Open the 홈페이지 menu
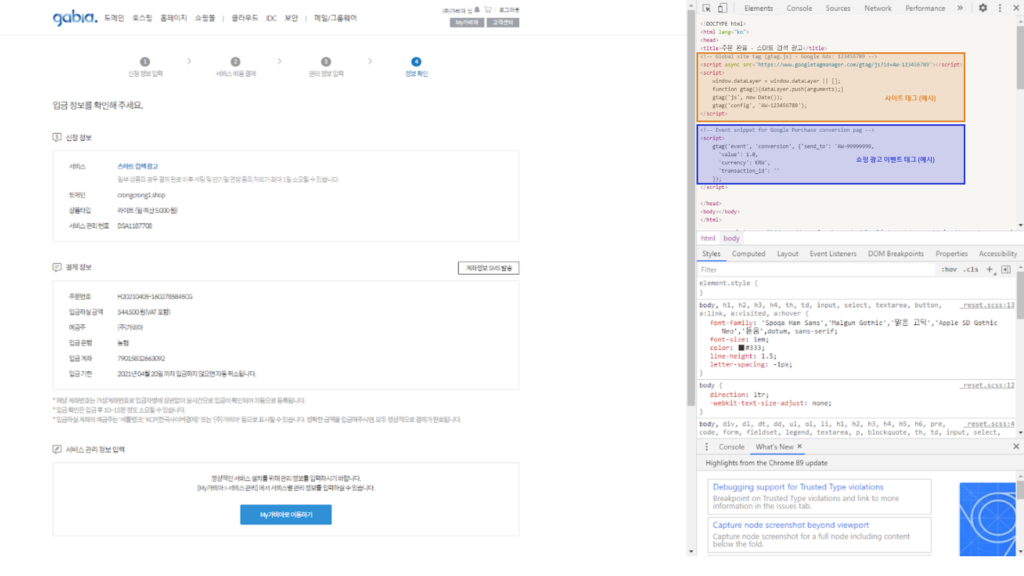 pyautogui.click(x=173, y=18)
